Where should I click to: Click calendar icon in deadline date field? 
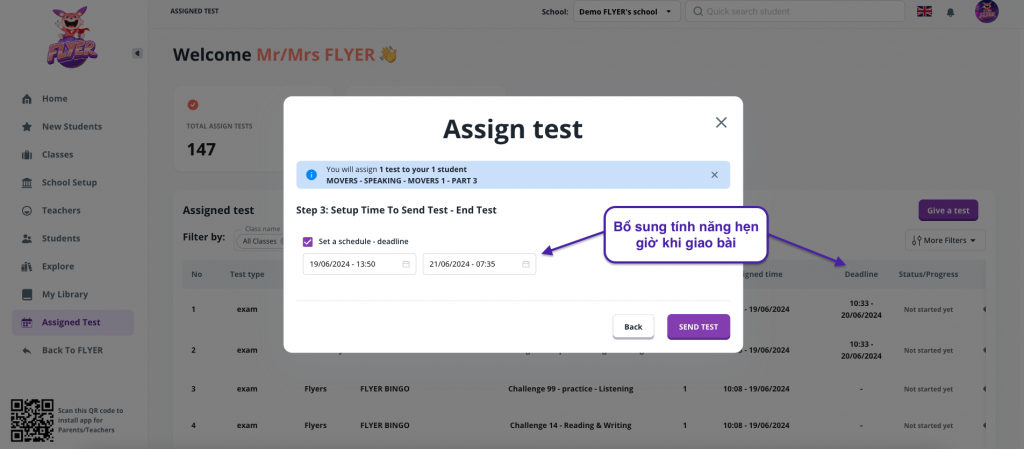[526, 264]
